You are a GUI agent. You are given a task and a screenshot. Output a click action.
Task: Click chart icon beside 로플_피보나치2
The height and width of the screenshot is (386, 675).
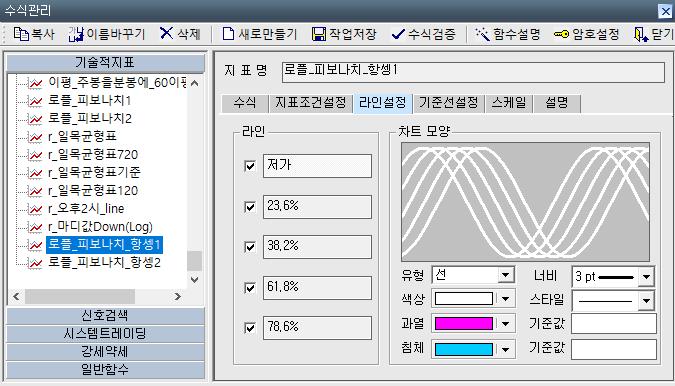click(35, 119)
